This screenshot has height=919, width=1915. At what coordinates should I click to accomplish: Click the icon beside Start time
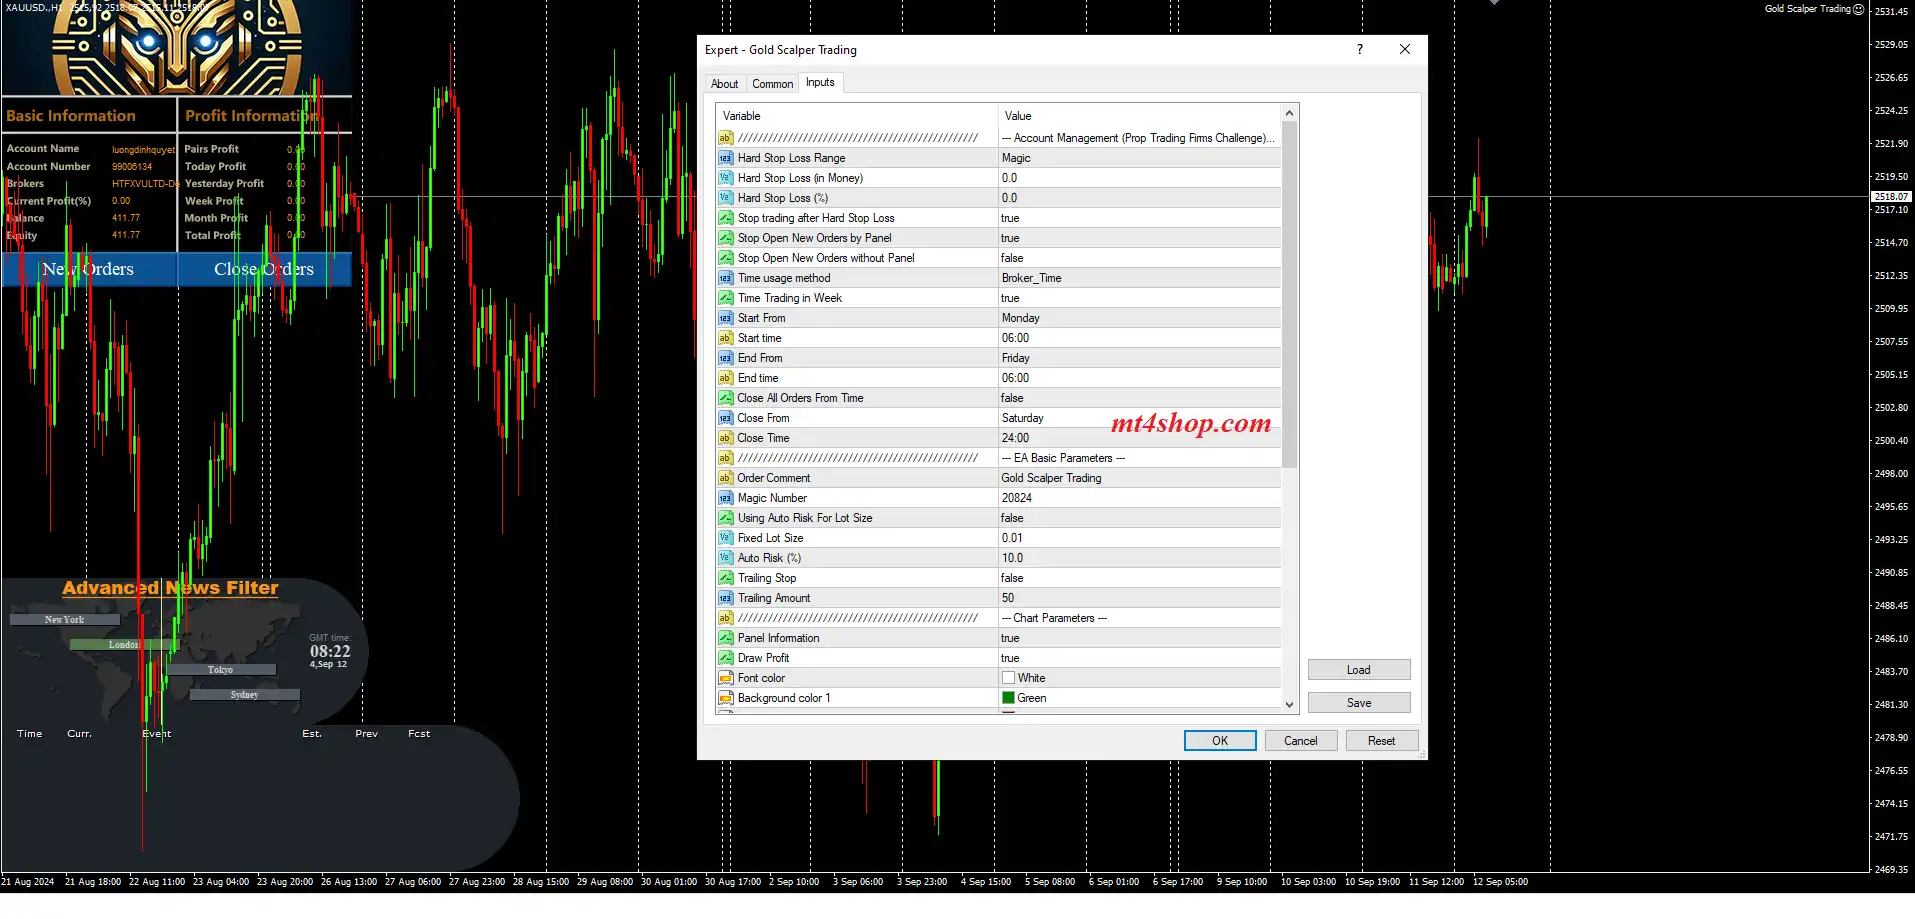pos(726,338)
